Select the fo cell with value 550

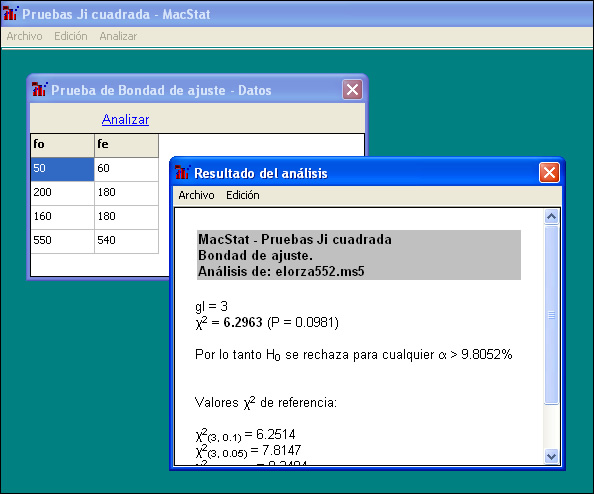pyautogui.click(x=63, y=241)
